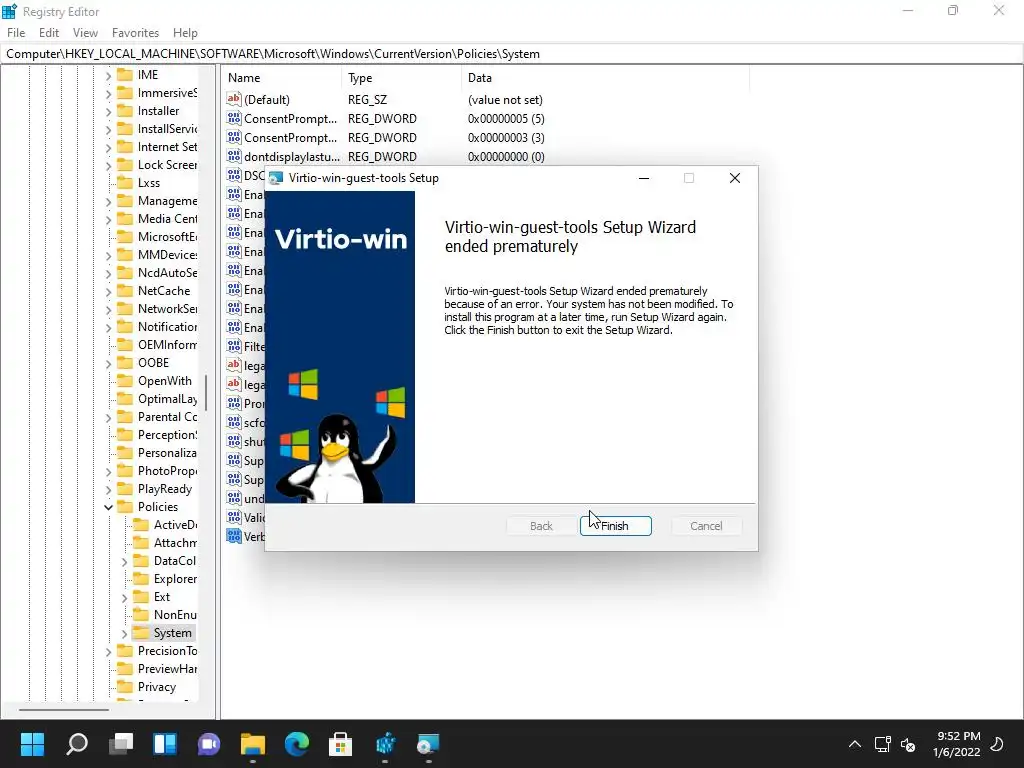Screen dimensions: 1024x768
Task: Open the Help menu in Registry Editor
Action: pyautogui.click(x=185, y=33)
